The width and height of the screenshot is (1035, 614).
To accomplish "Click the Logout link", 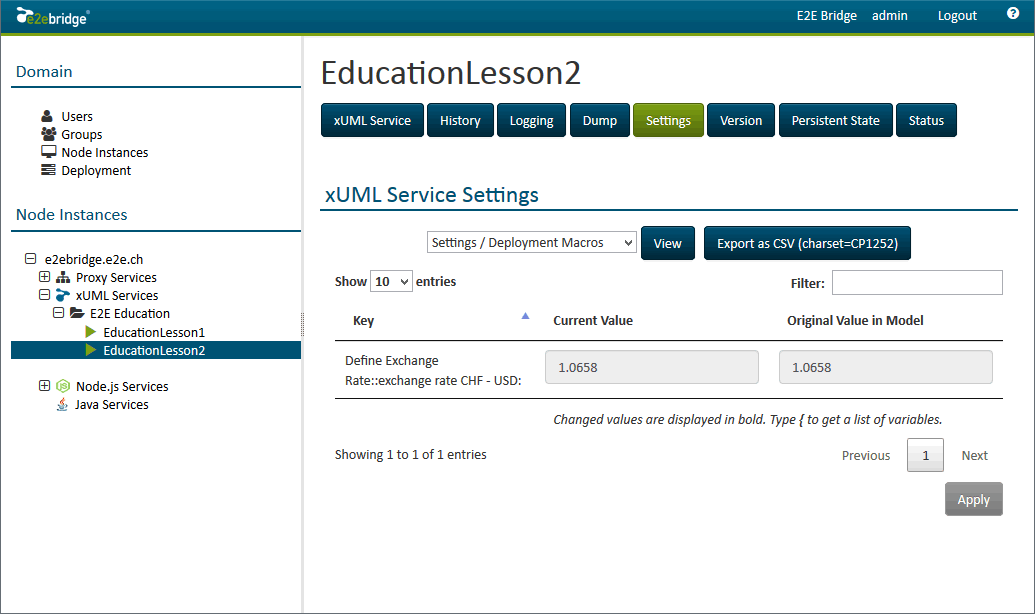I will point(957,16).
